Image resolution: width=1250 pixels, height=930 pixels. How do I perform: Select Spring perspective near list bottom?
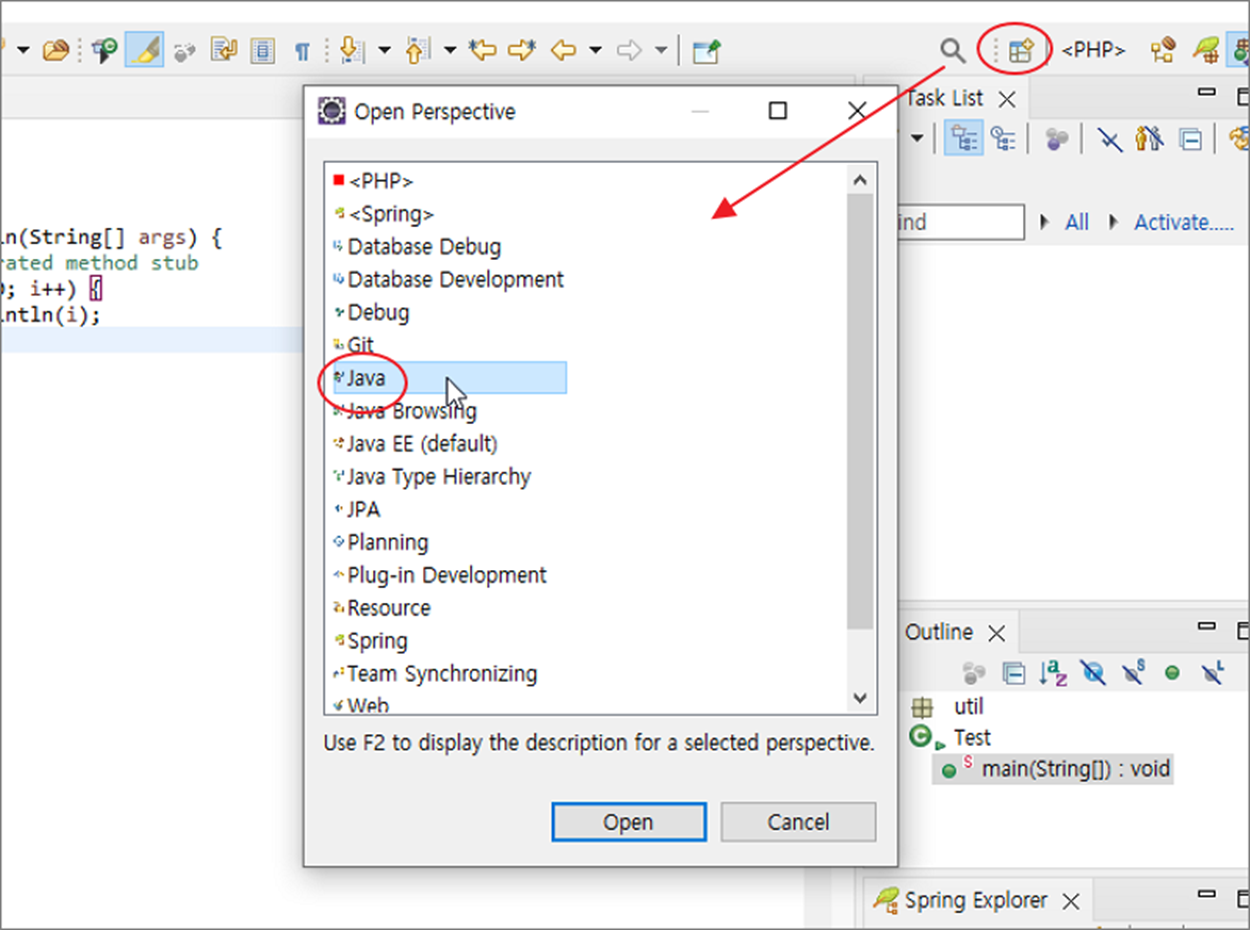coord(377,642)
